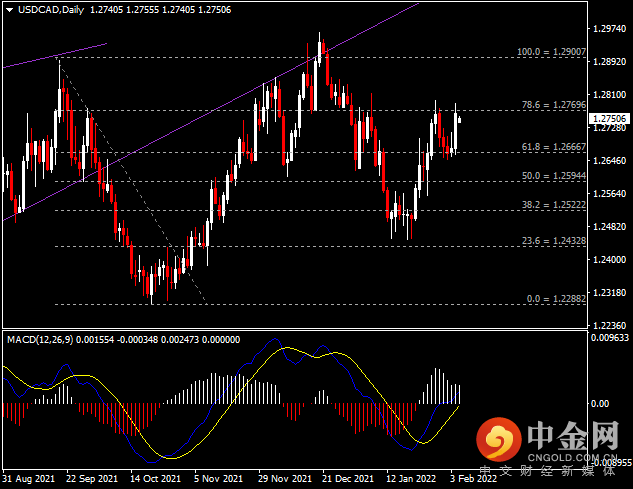Image resolution: width=633 pixels, height=489 pixels.
Task: Click date label 5 Nov 2021
Action: tap(218, 479)
